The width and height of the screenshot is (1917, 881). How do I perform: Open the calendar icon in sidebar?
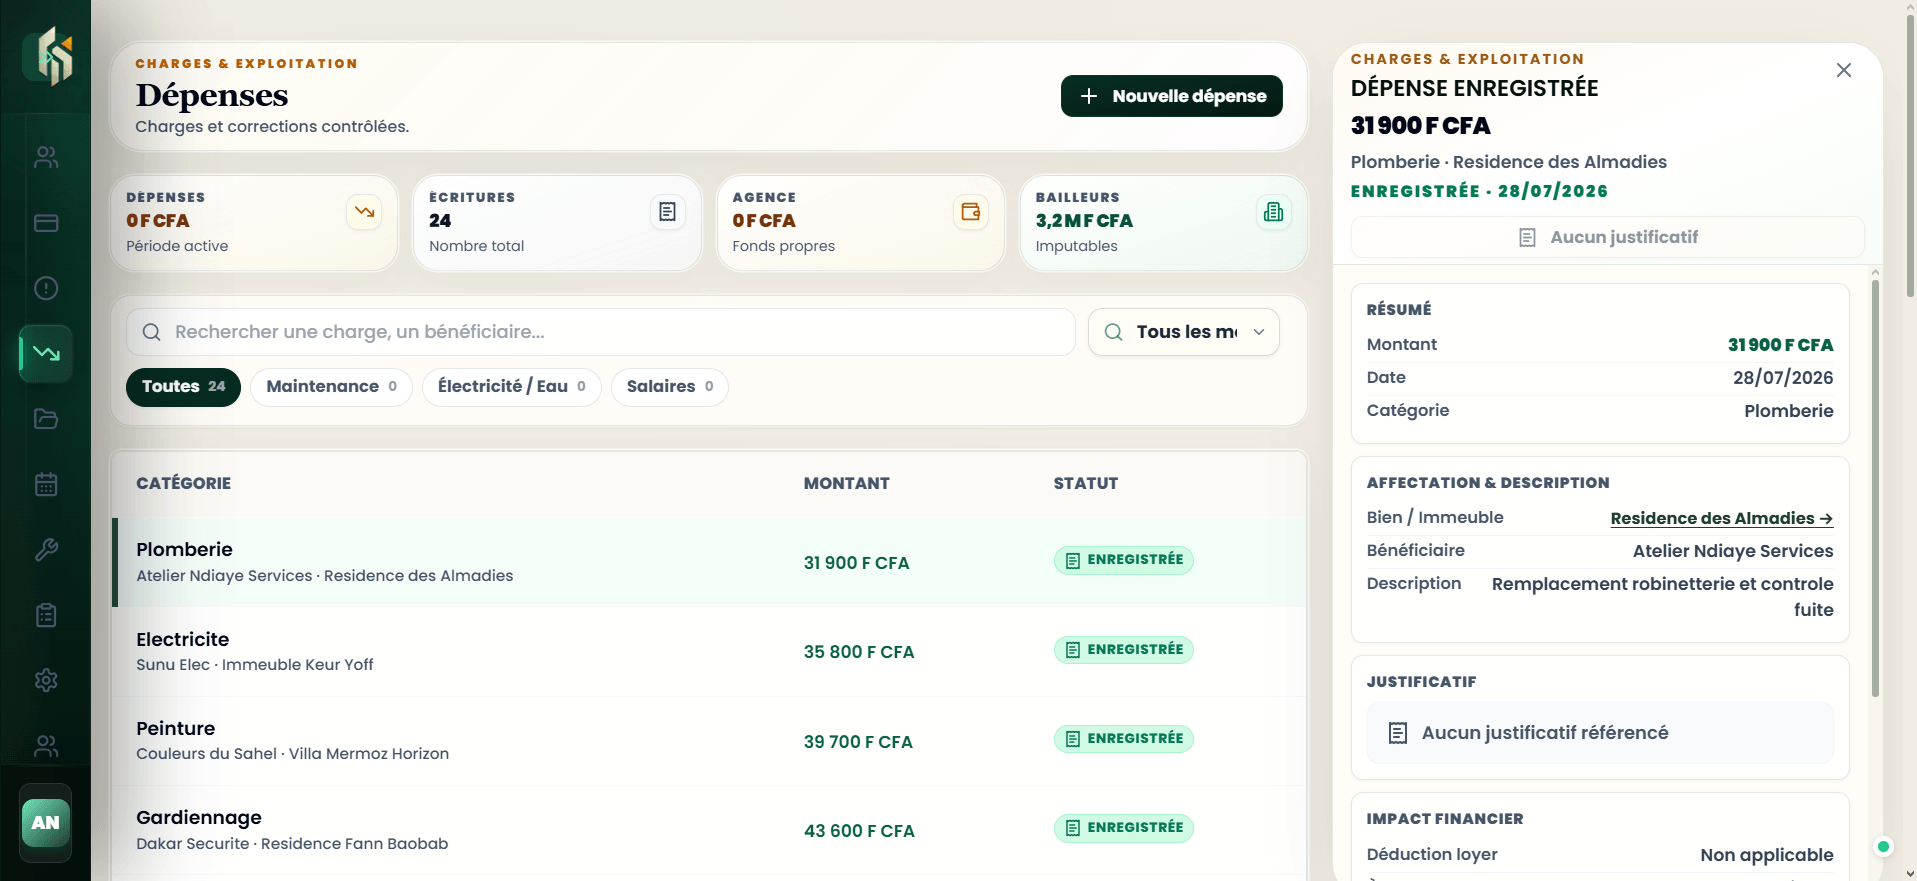pyautogui.click(x=46, y=484)
